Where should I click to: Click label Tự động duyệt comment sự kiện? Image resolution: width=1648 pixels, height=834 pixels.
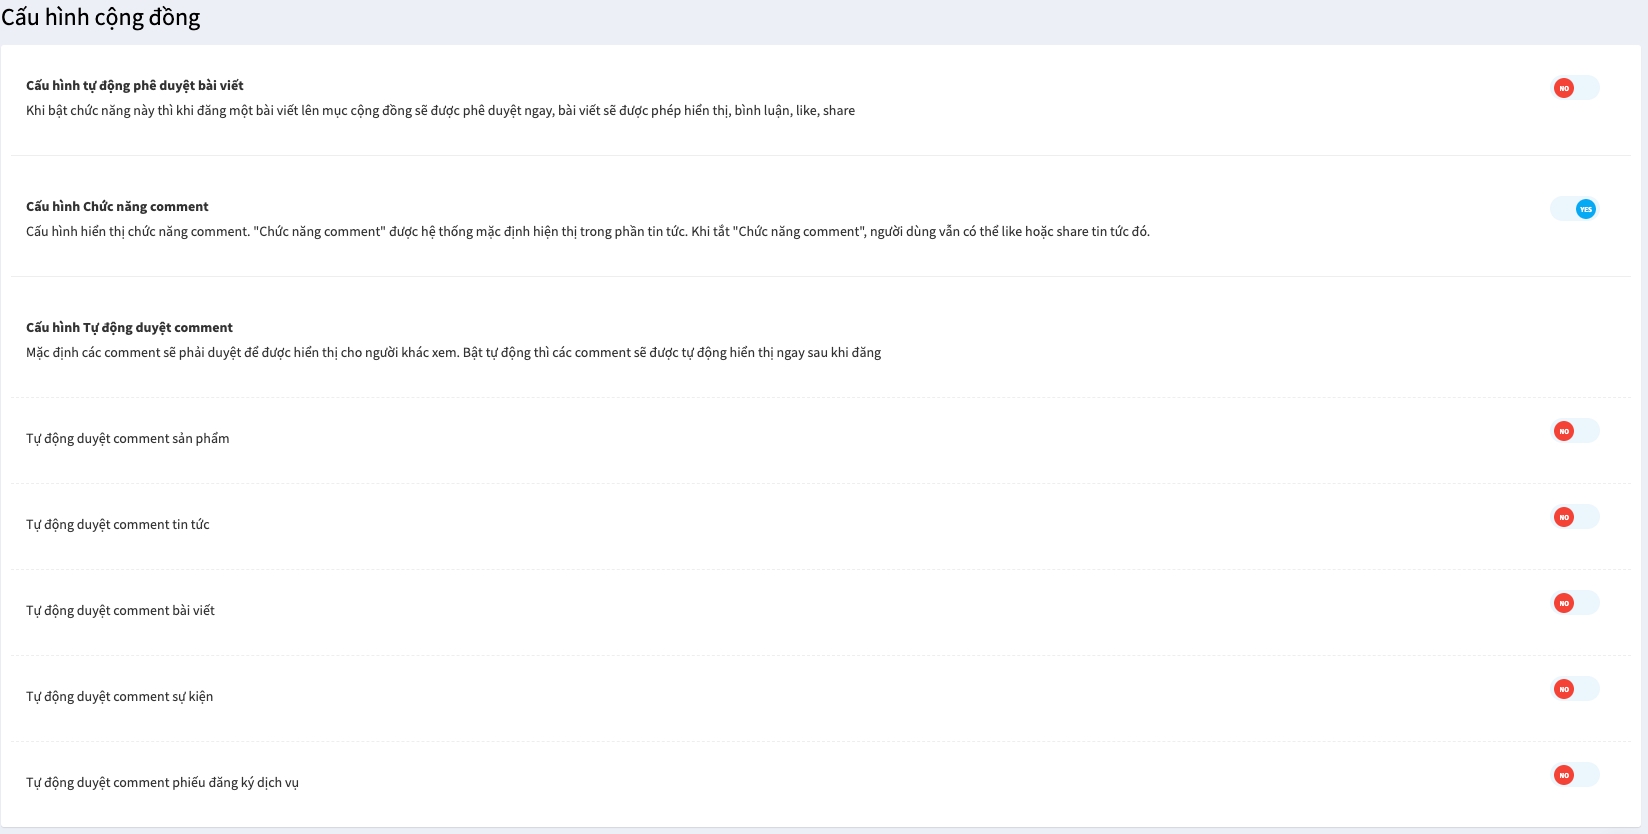(x=119, y=697)
